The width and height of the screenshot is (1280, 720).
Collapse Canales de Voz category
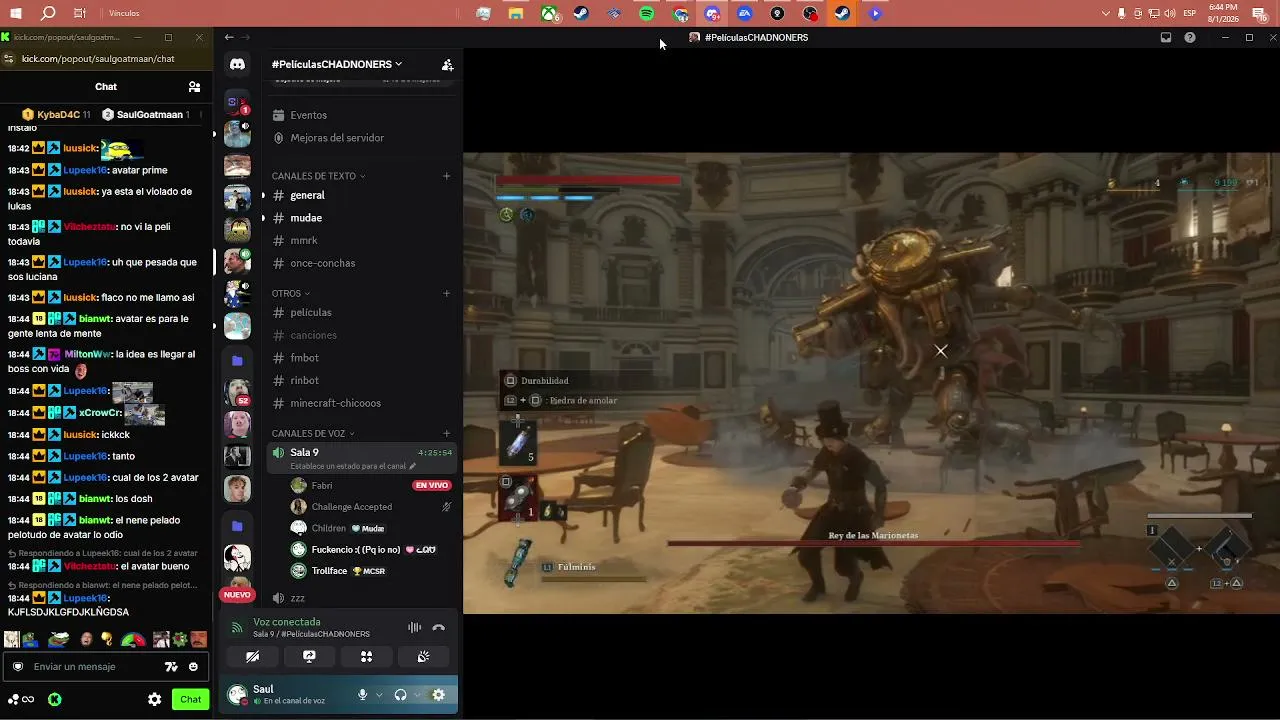click(x=313, y=433)
